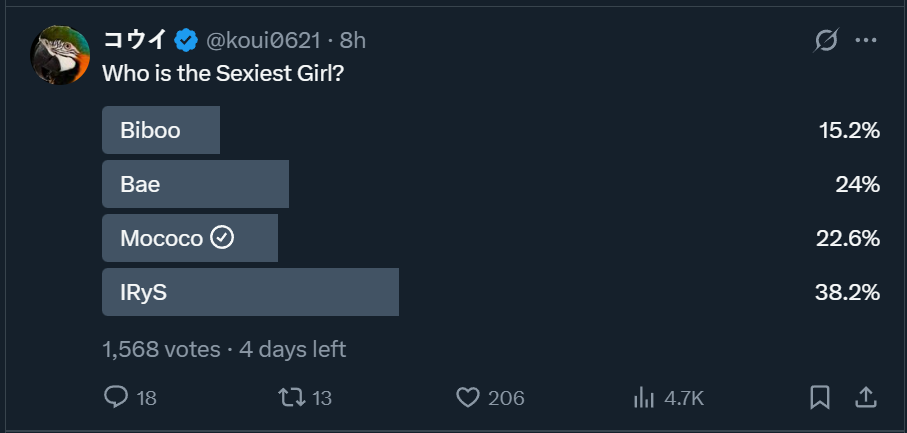Screen dimensions: 907x433
Task: Bookmark this post
Action: tap(820, 397)
